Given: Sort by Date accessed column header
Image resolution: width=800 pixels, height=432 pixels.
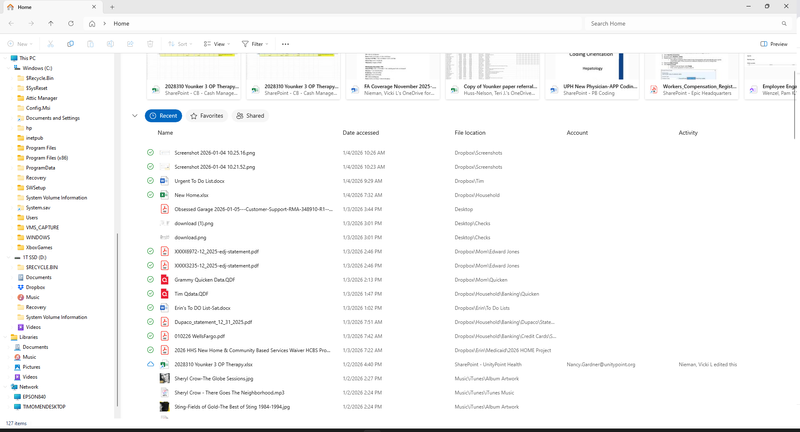Looking at the screenshot, I should point(360,133).
